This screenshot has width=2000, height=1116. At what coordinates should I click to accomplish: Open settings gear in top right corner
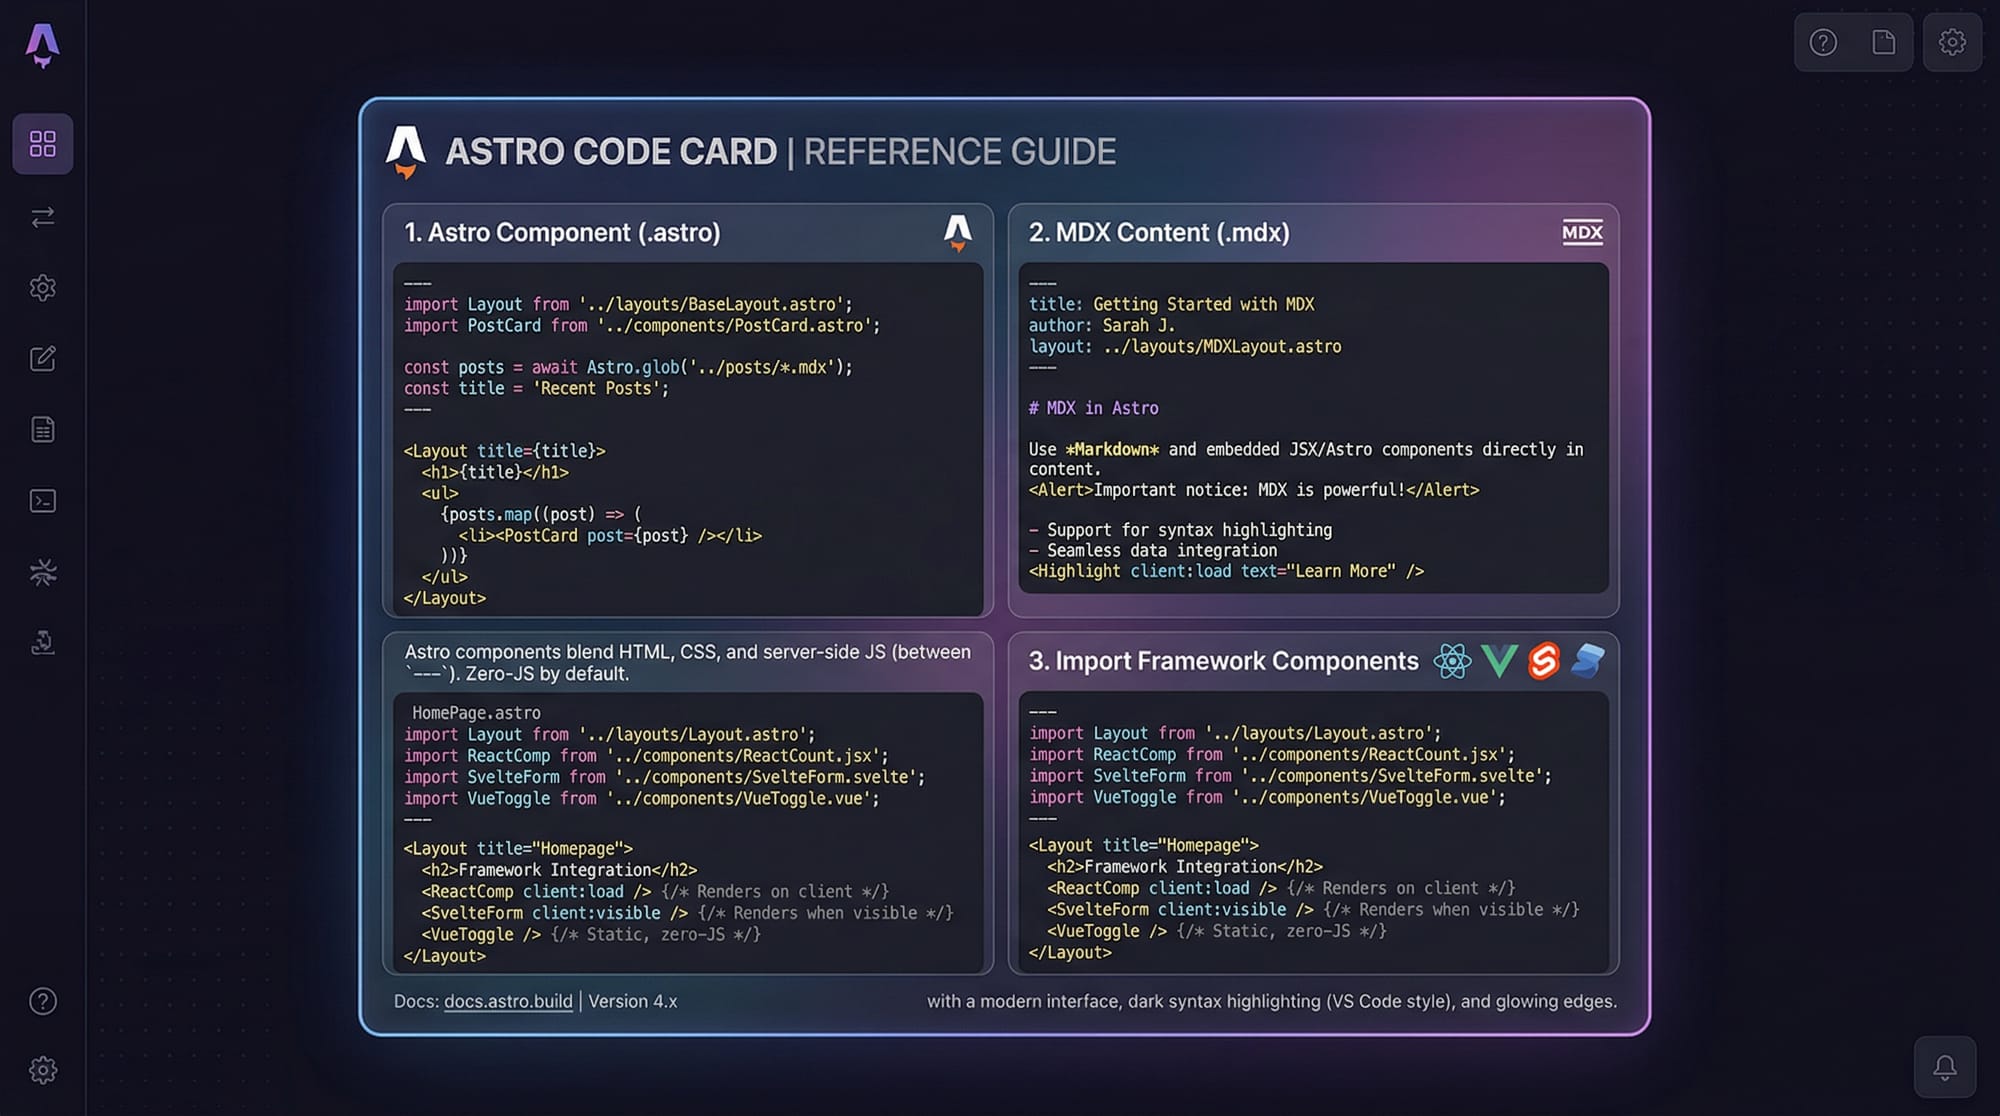click(x=1952, y=42)
